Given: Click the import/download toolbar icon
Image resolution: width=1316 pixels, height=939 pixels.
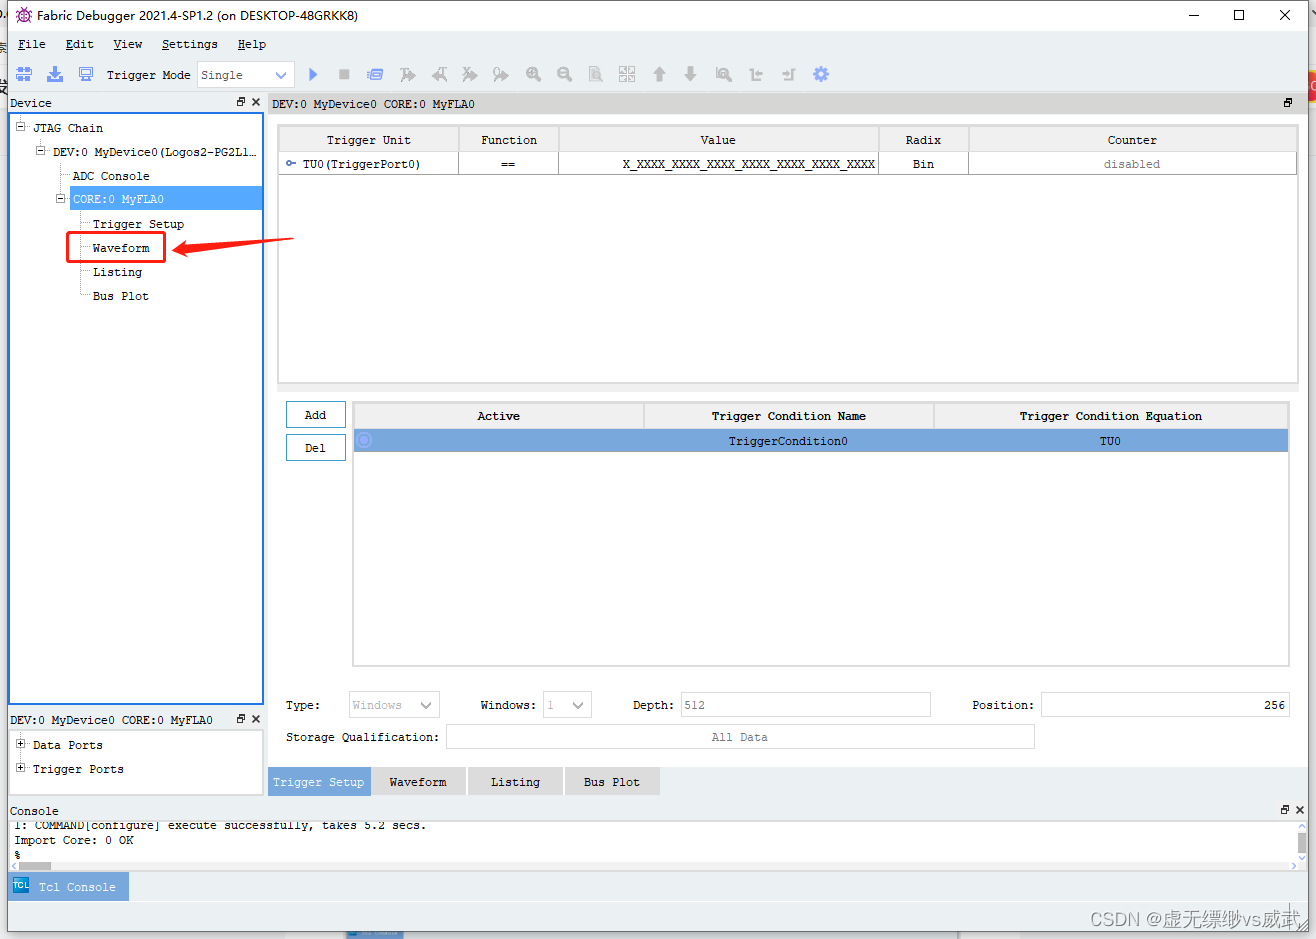Looking at the screenshot, I should coord(55,74).
